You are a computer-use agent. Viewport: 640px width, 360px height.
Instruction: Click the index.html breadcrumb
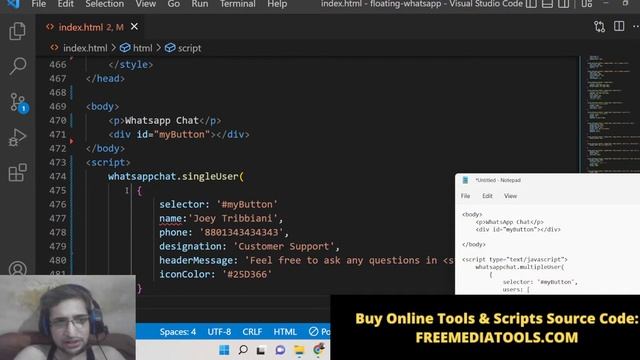(x=85, y=48)
